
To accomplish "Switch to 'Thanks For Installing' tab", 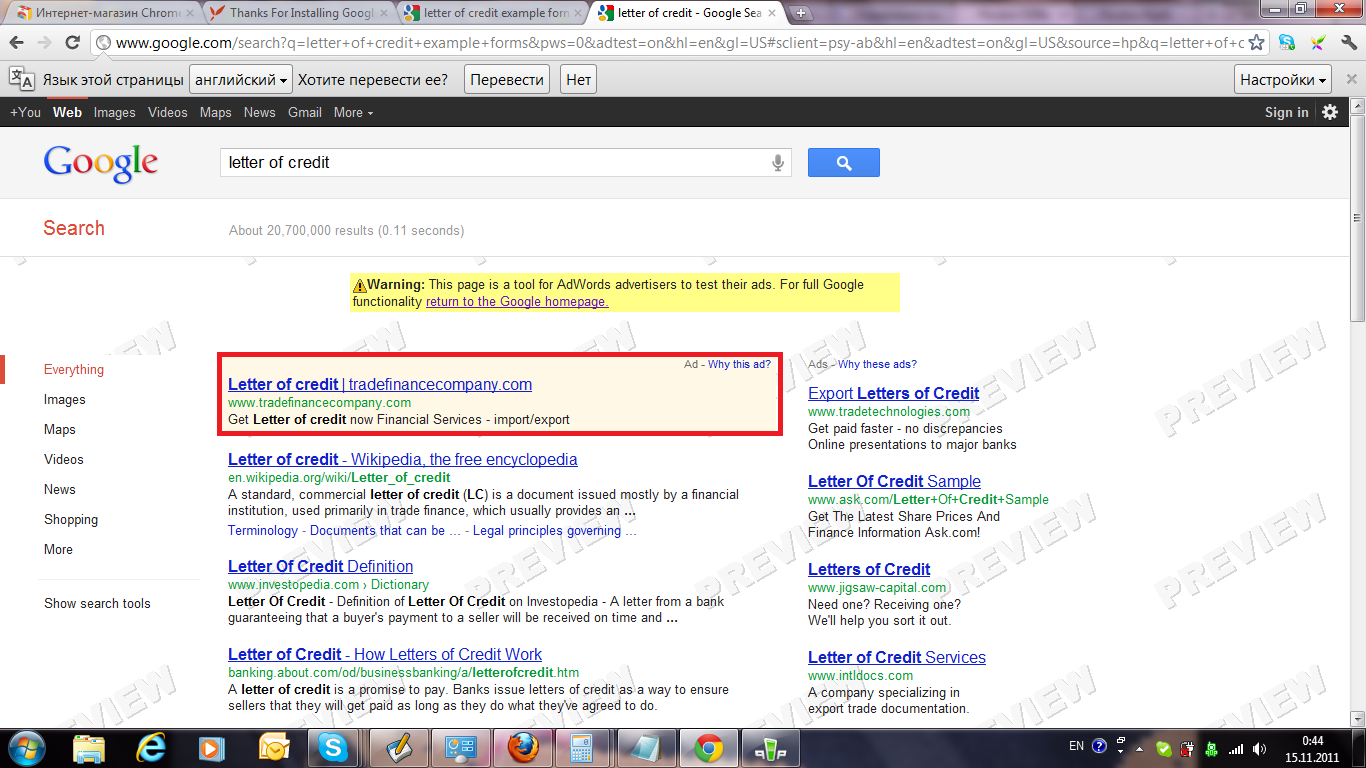I will (x=300, y=13).
